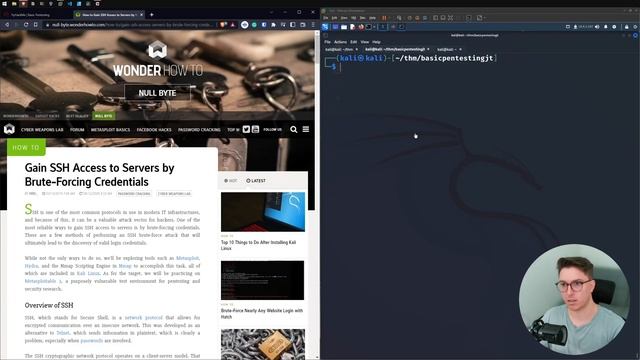Open the padlock on chains thumbnail
640x360 pixels.
[x=263, y=344]
